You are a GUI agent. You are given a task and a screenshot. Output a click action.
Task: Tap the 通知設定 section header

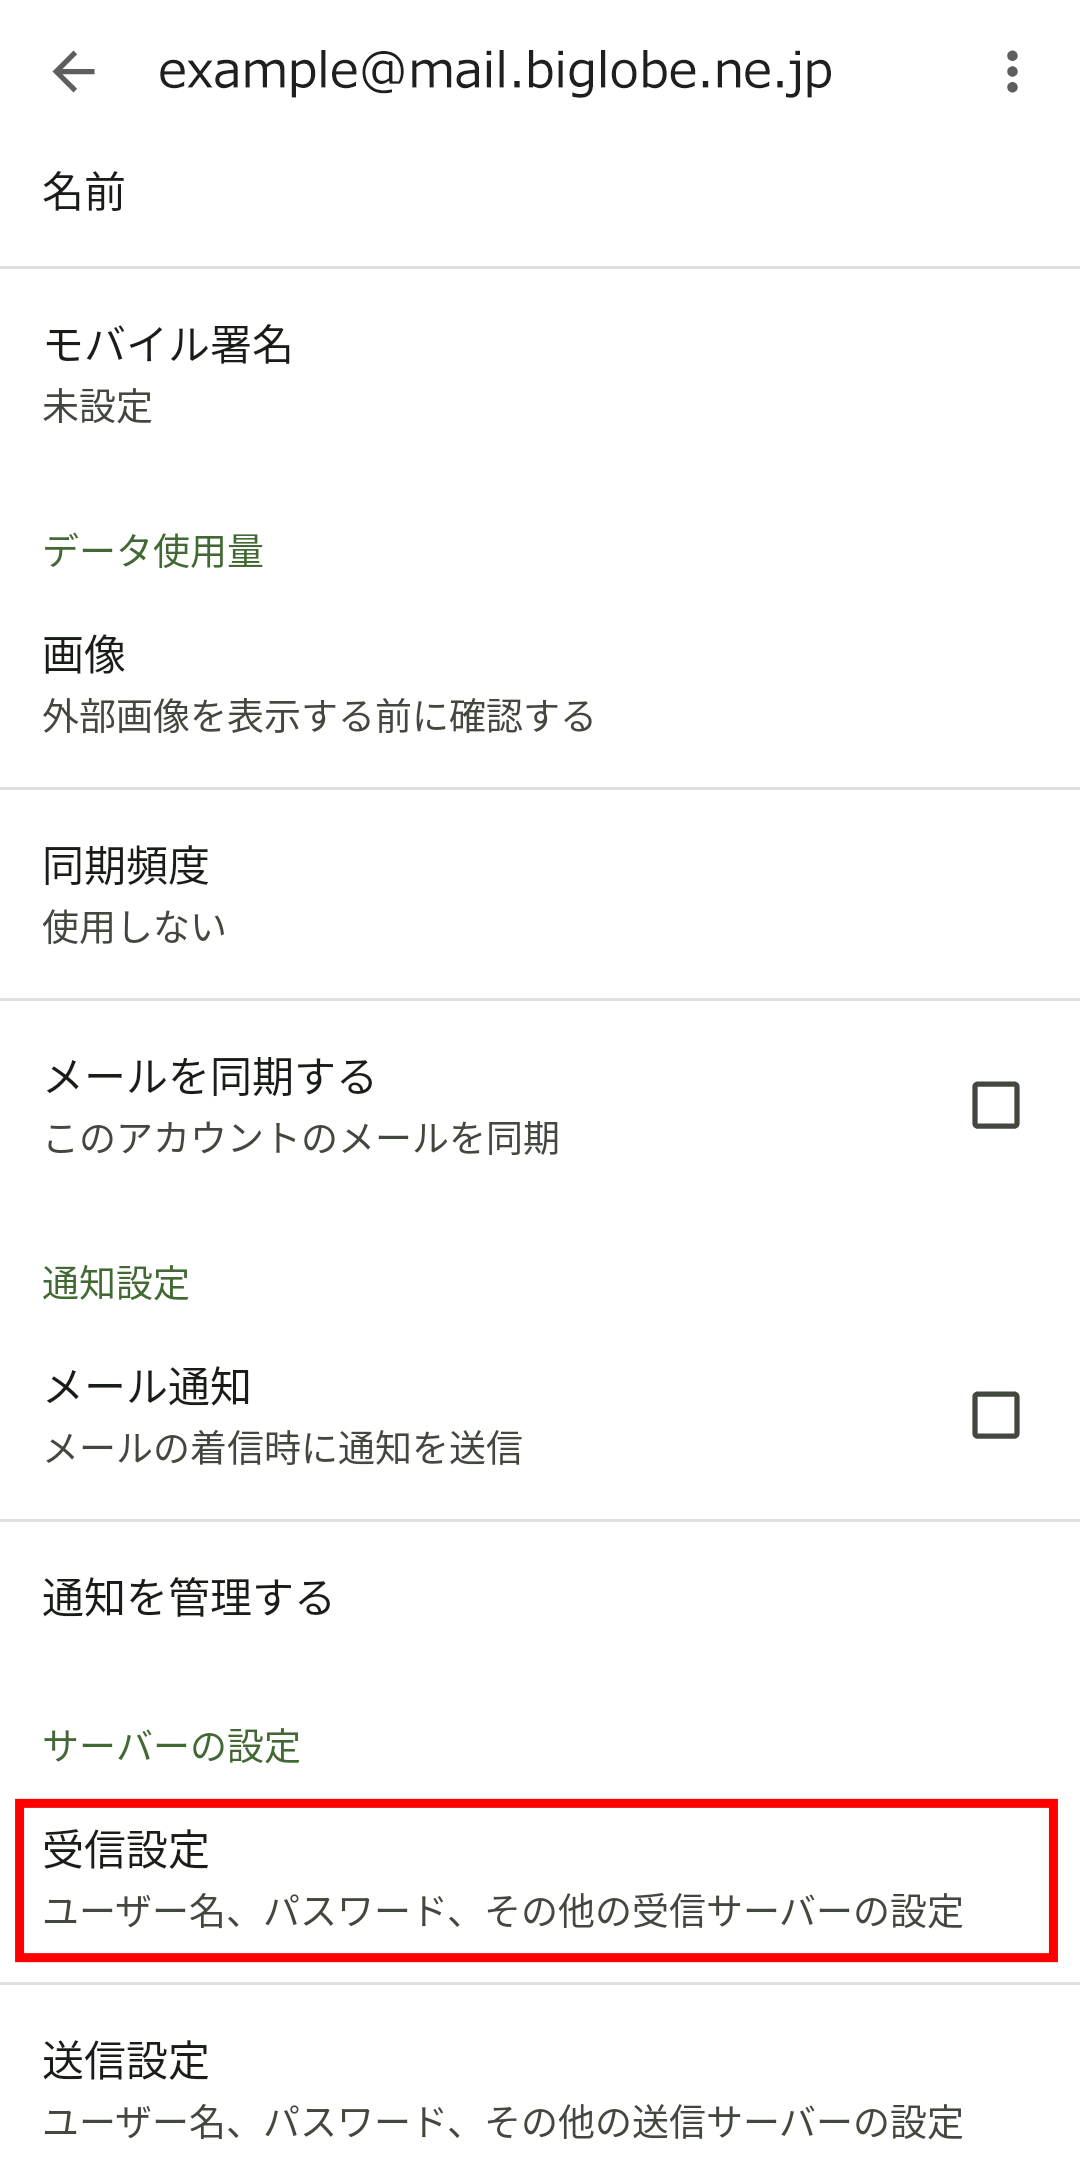116,1283
